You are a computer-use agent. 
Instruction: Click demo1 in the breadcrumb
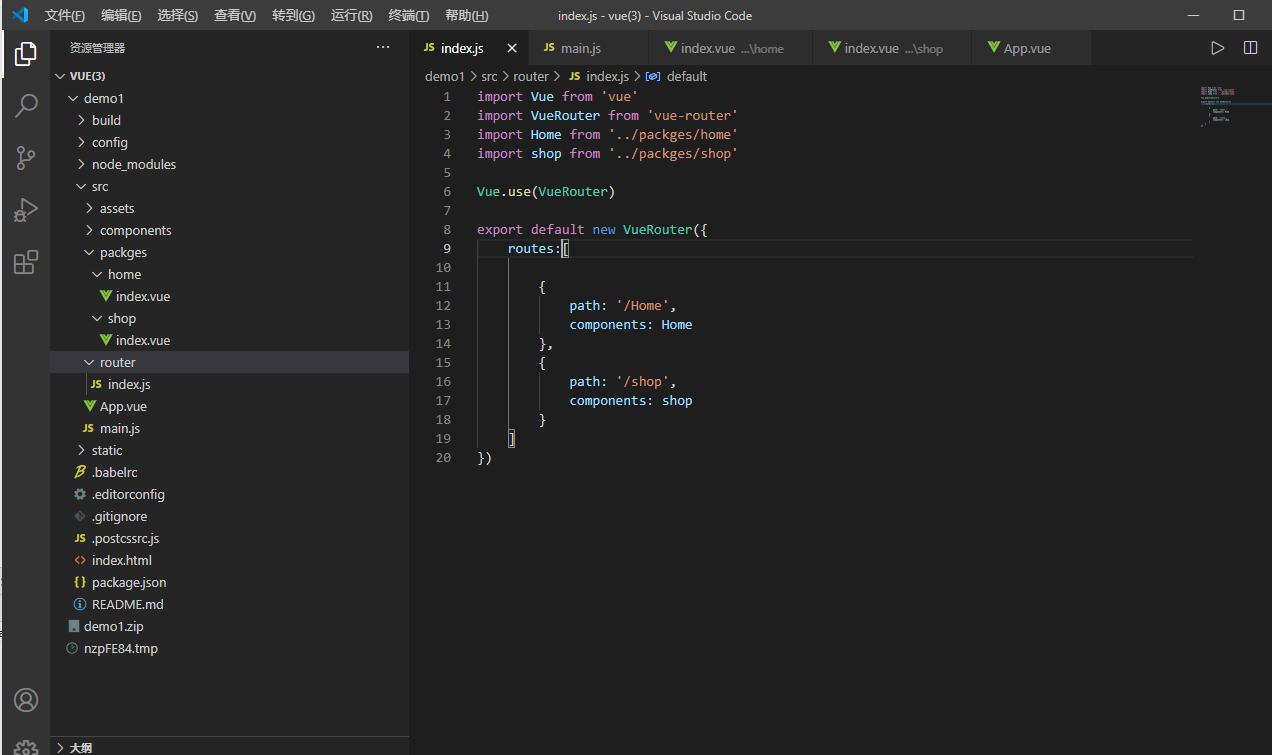[x=445, y=76]
